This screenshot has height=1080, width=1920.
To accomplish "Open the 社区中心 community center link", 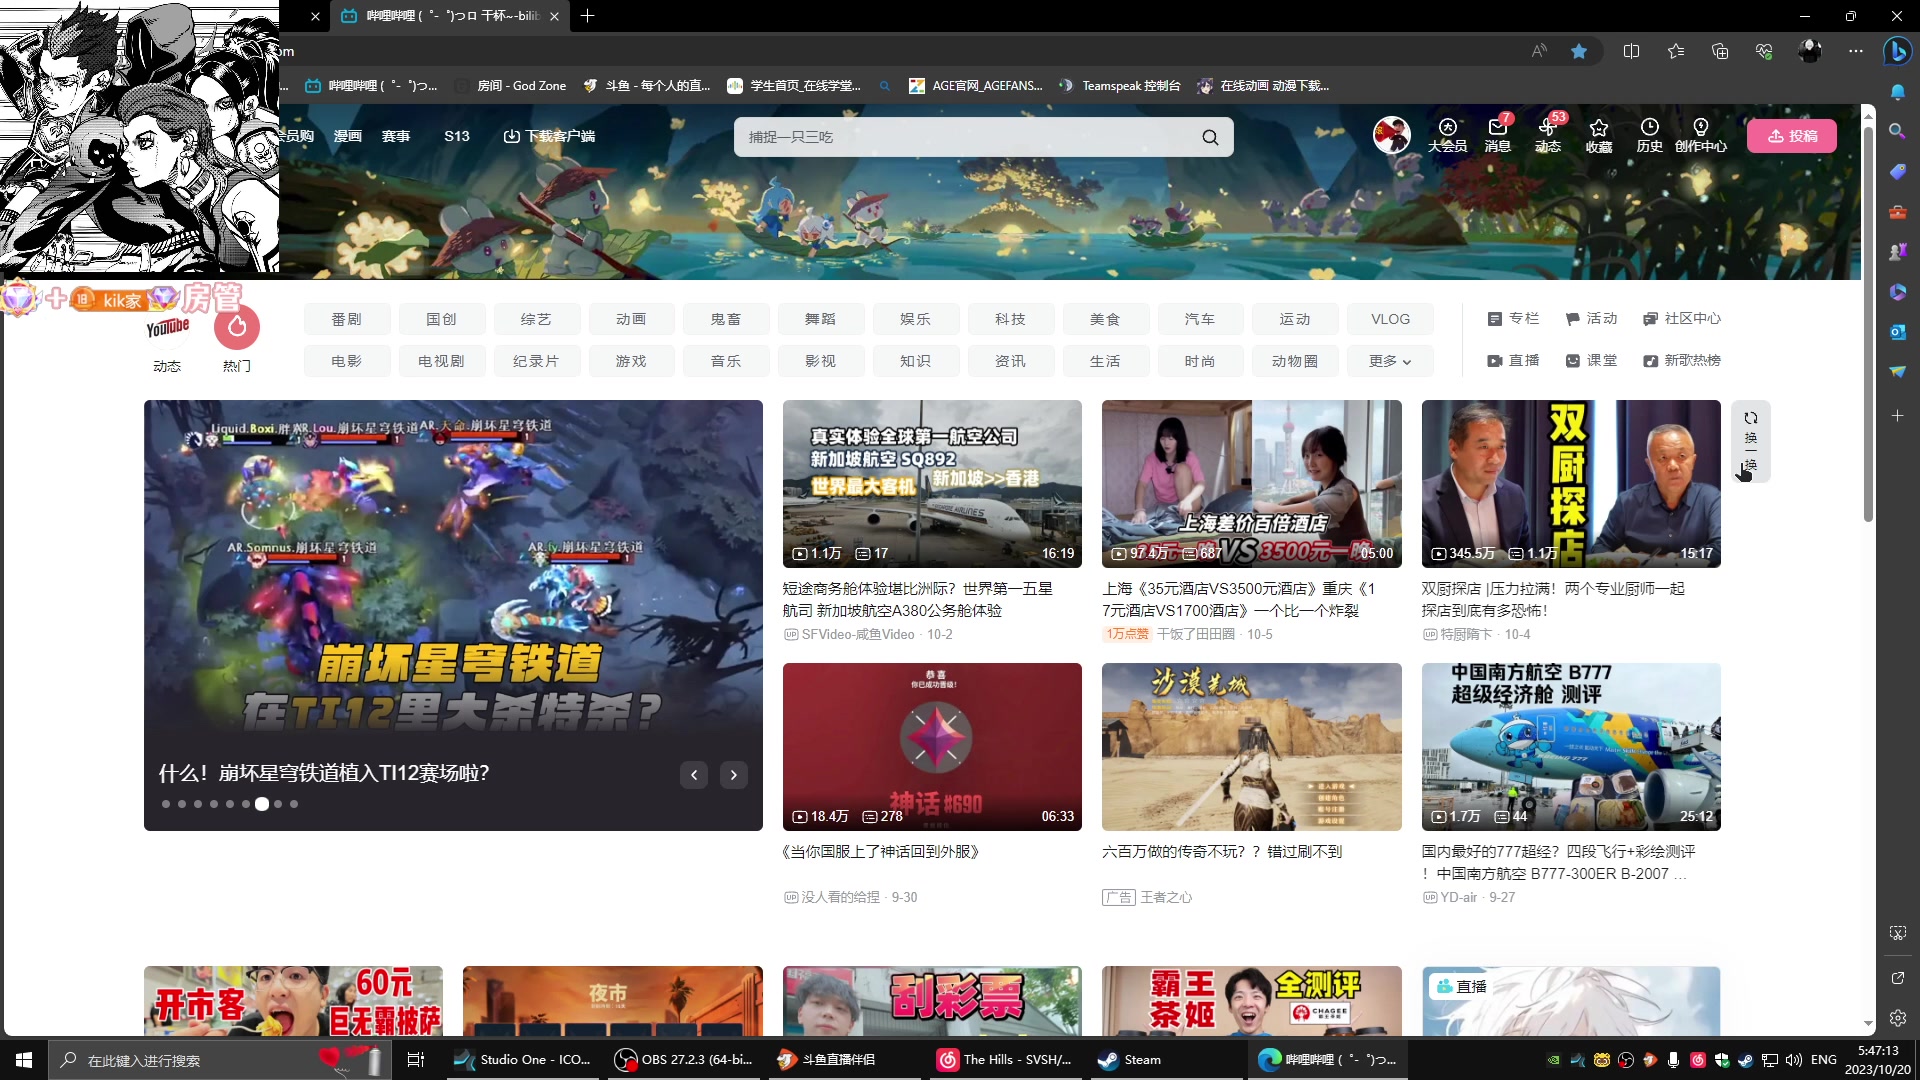I will coord(1682,319).
